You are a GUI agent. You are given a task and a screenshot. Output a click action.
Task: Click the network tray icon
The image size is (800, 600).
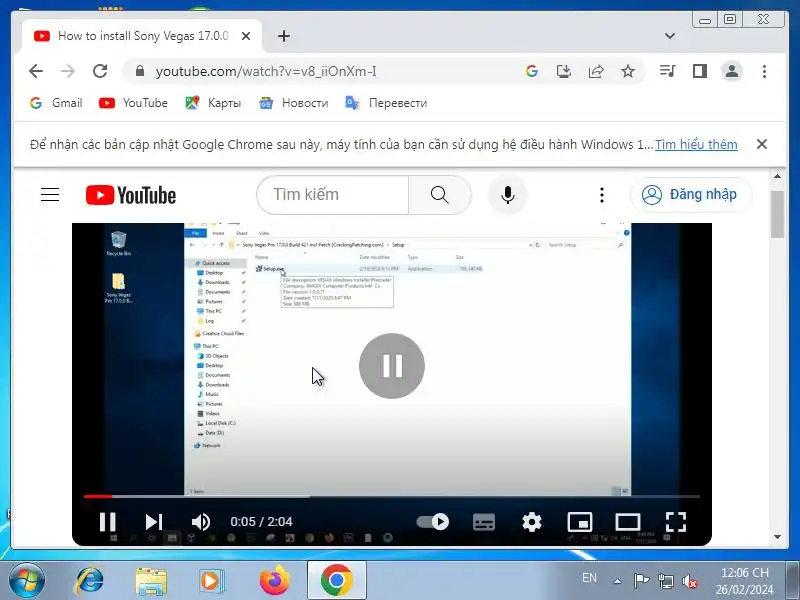665,581
